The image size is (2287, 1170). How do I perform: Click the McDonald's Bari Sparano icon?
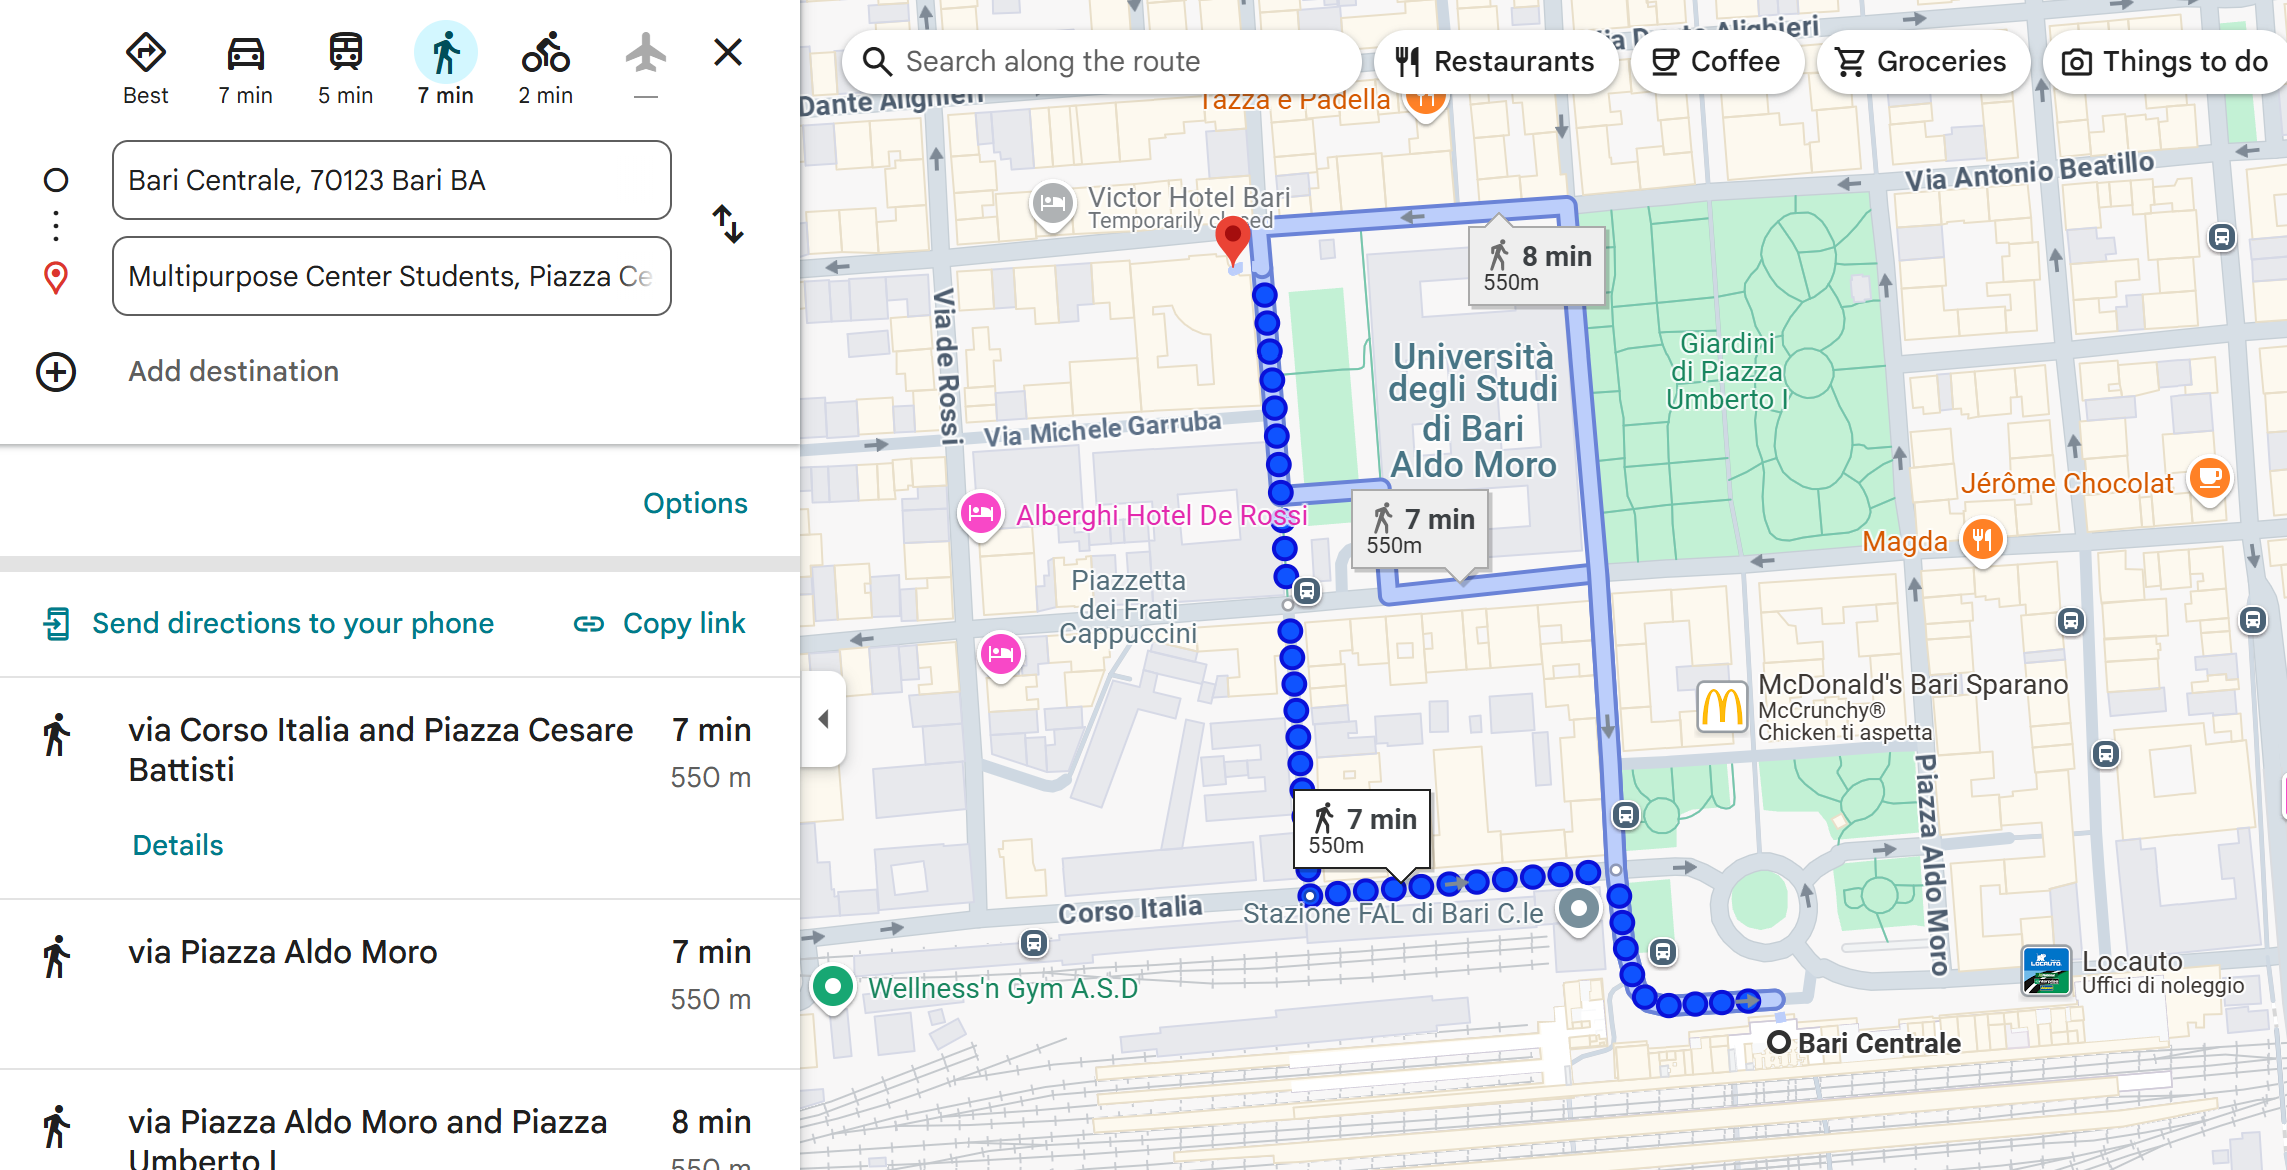(x=1721, y=707)
